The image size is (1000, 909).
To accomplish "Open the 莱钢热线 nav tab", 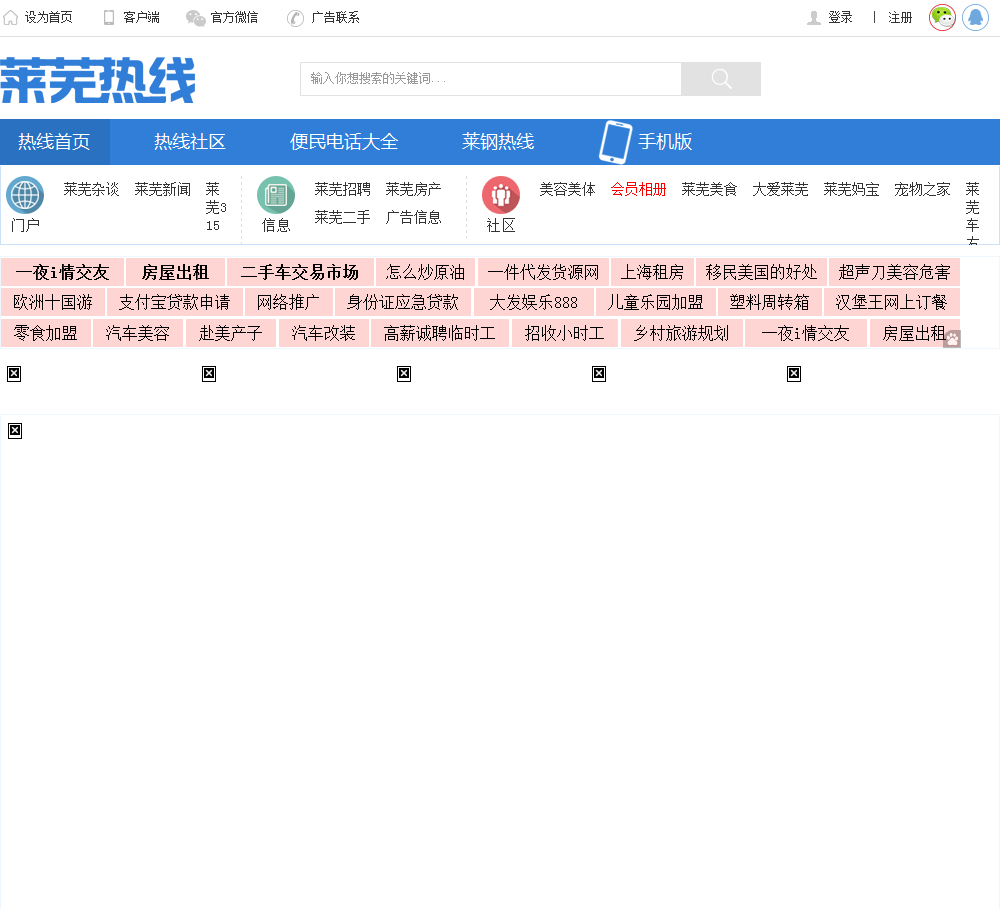I will click(498, 142).
